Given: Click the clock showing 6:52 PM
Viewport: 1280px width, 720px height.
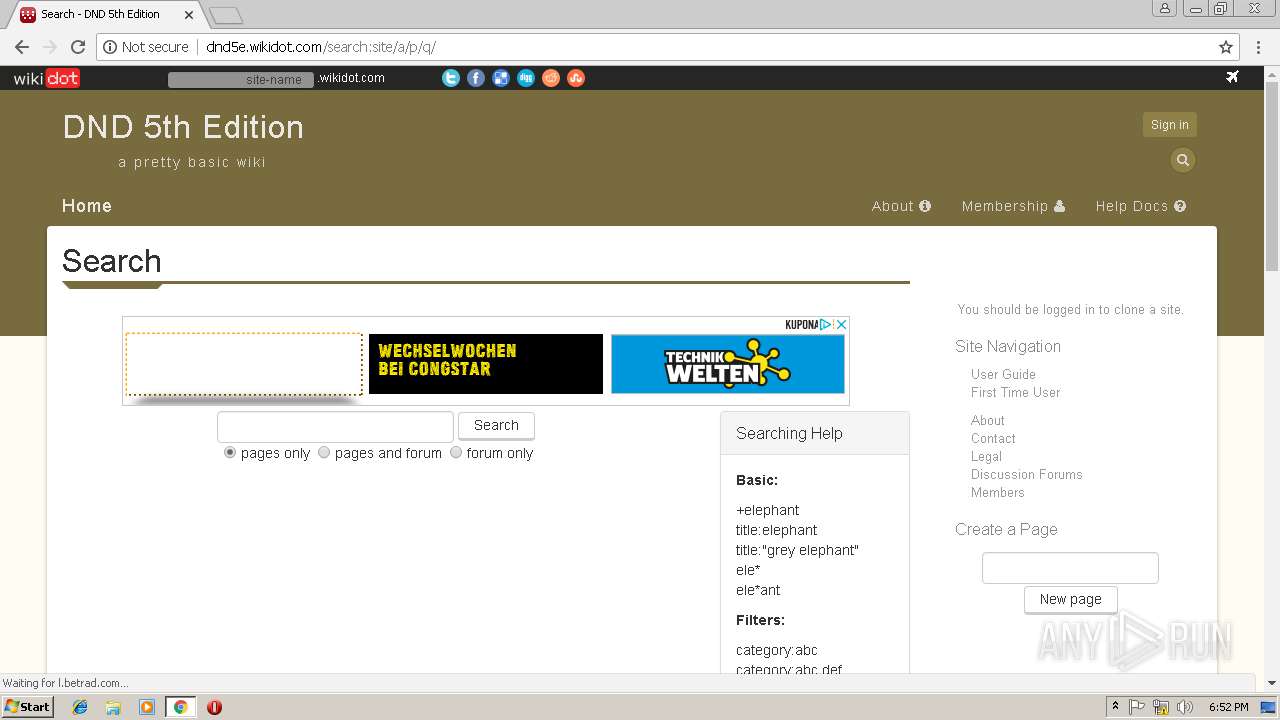Looking at the screenshot, I should (x=1228, y=707).
